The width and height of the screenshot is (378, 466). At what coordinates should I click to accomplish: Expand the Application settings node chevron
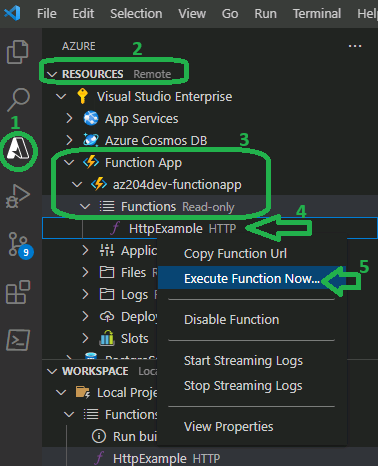[85, 250]
